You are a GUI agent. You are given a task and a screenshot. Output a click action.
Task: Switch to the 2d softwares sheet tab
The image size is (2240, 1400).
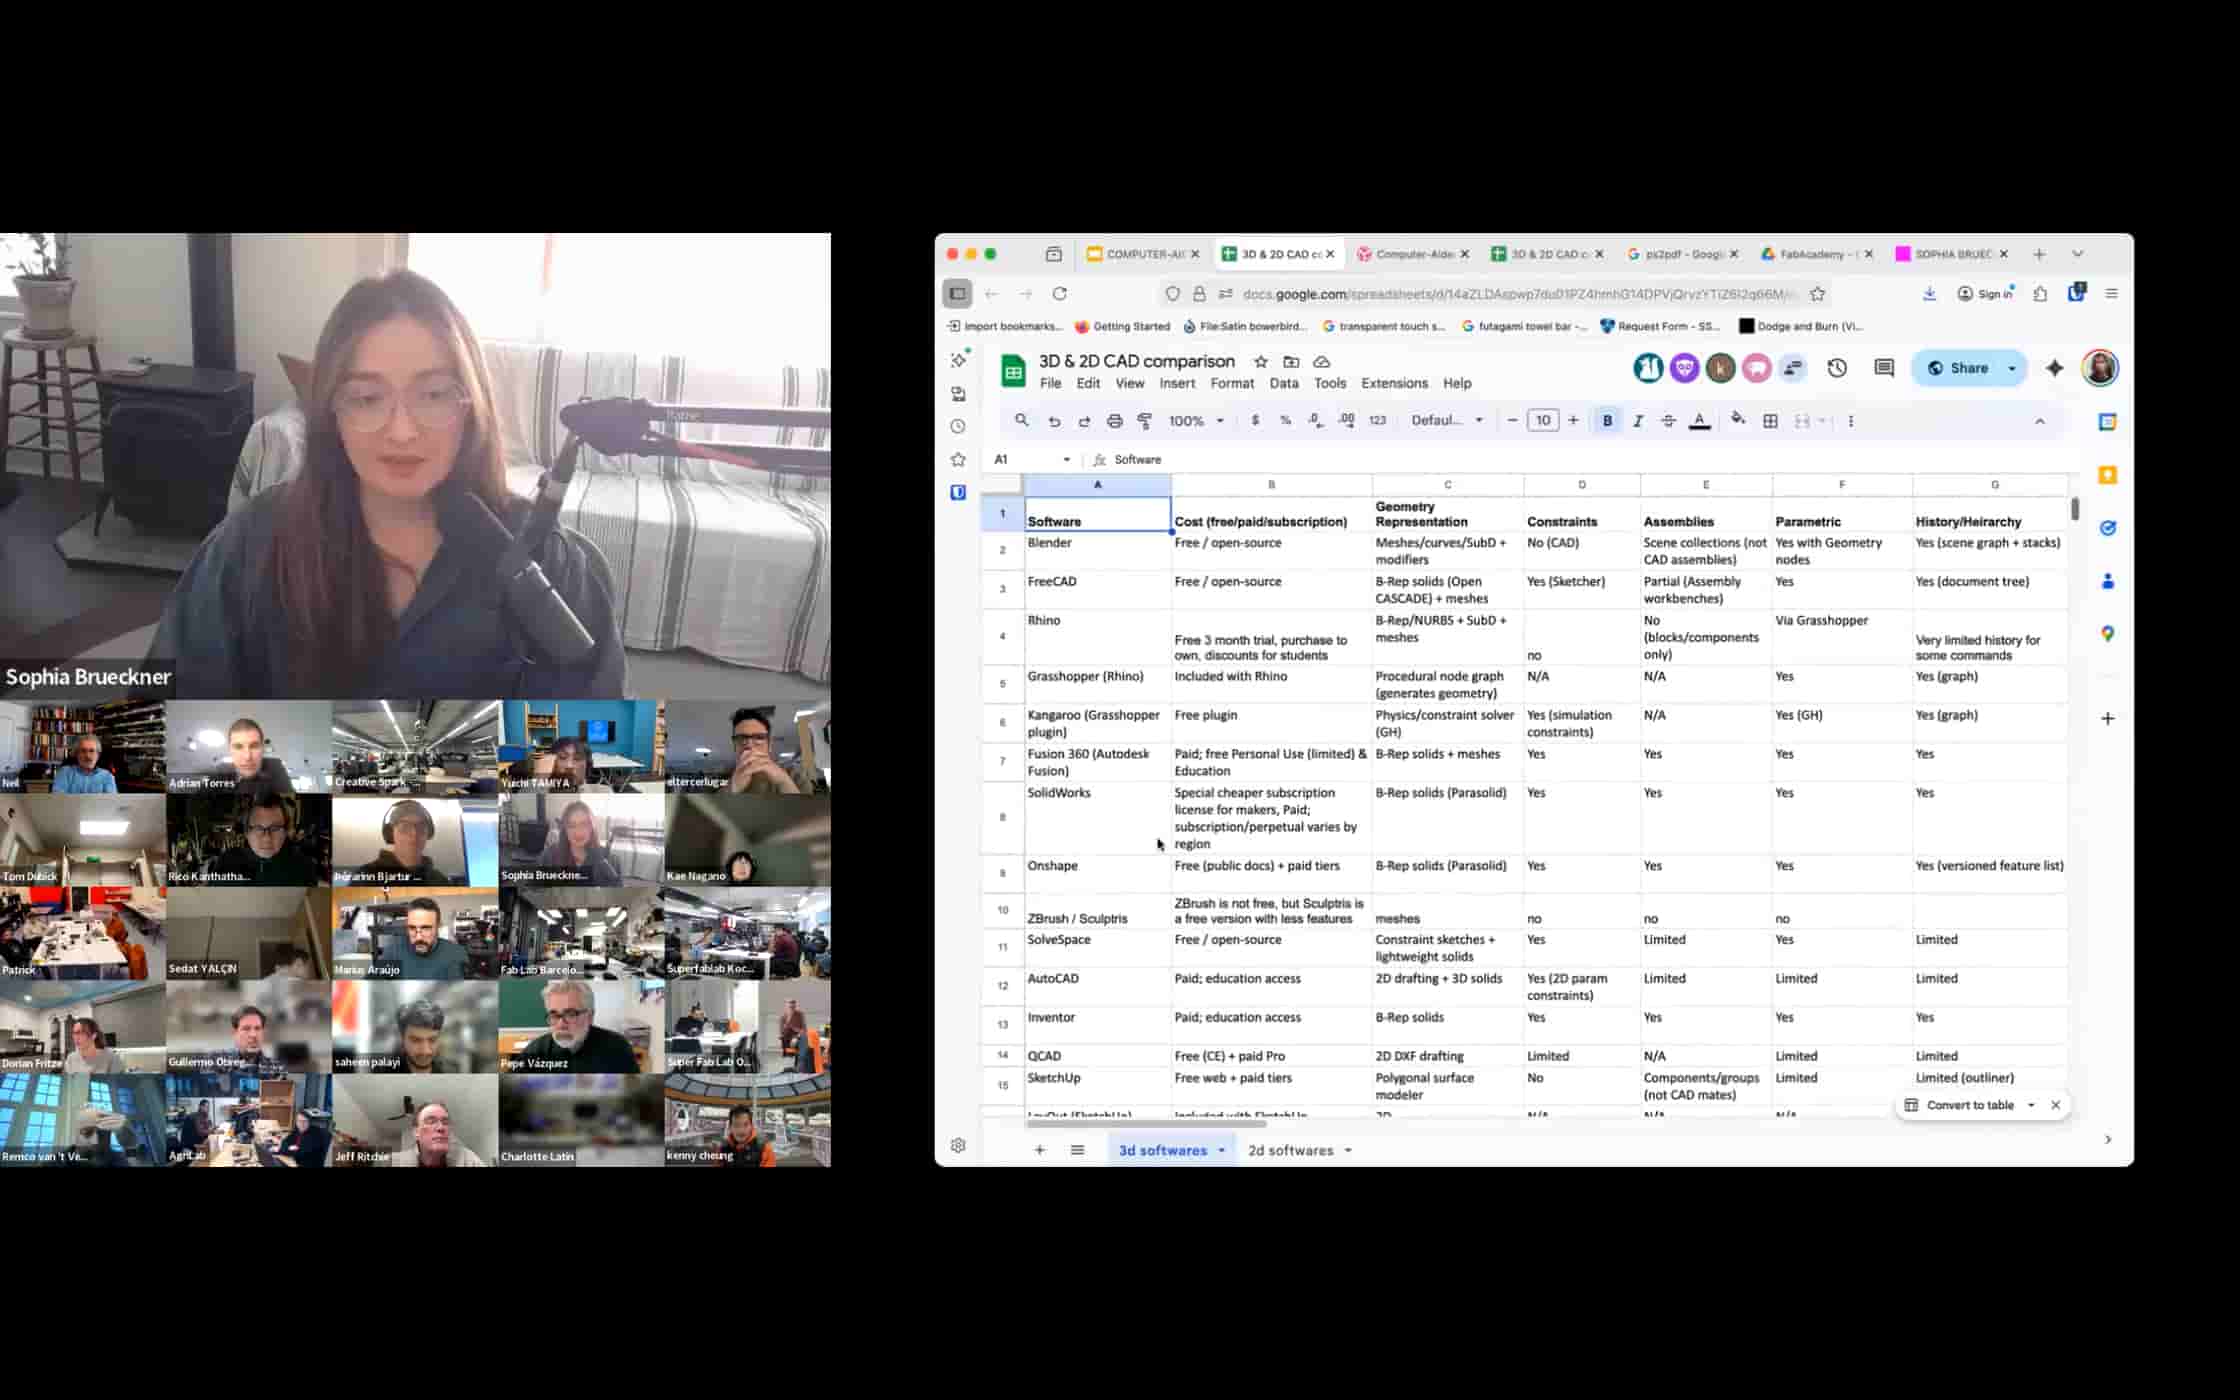[x=1290, y=1150]
